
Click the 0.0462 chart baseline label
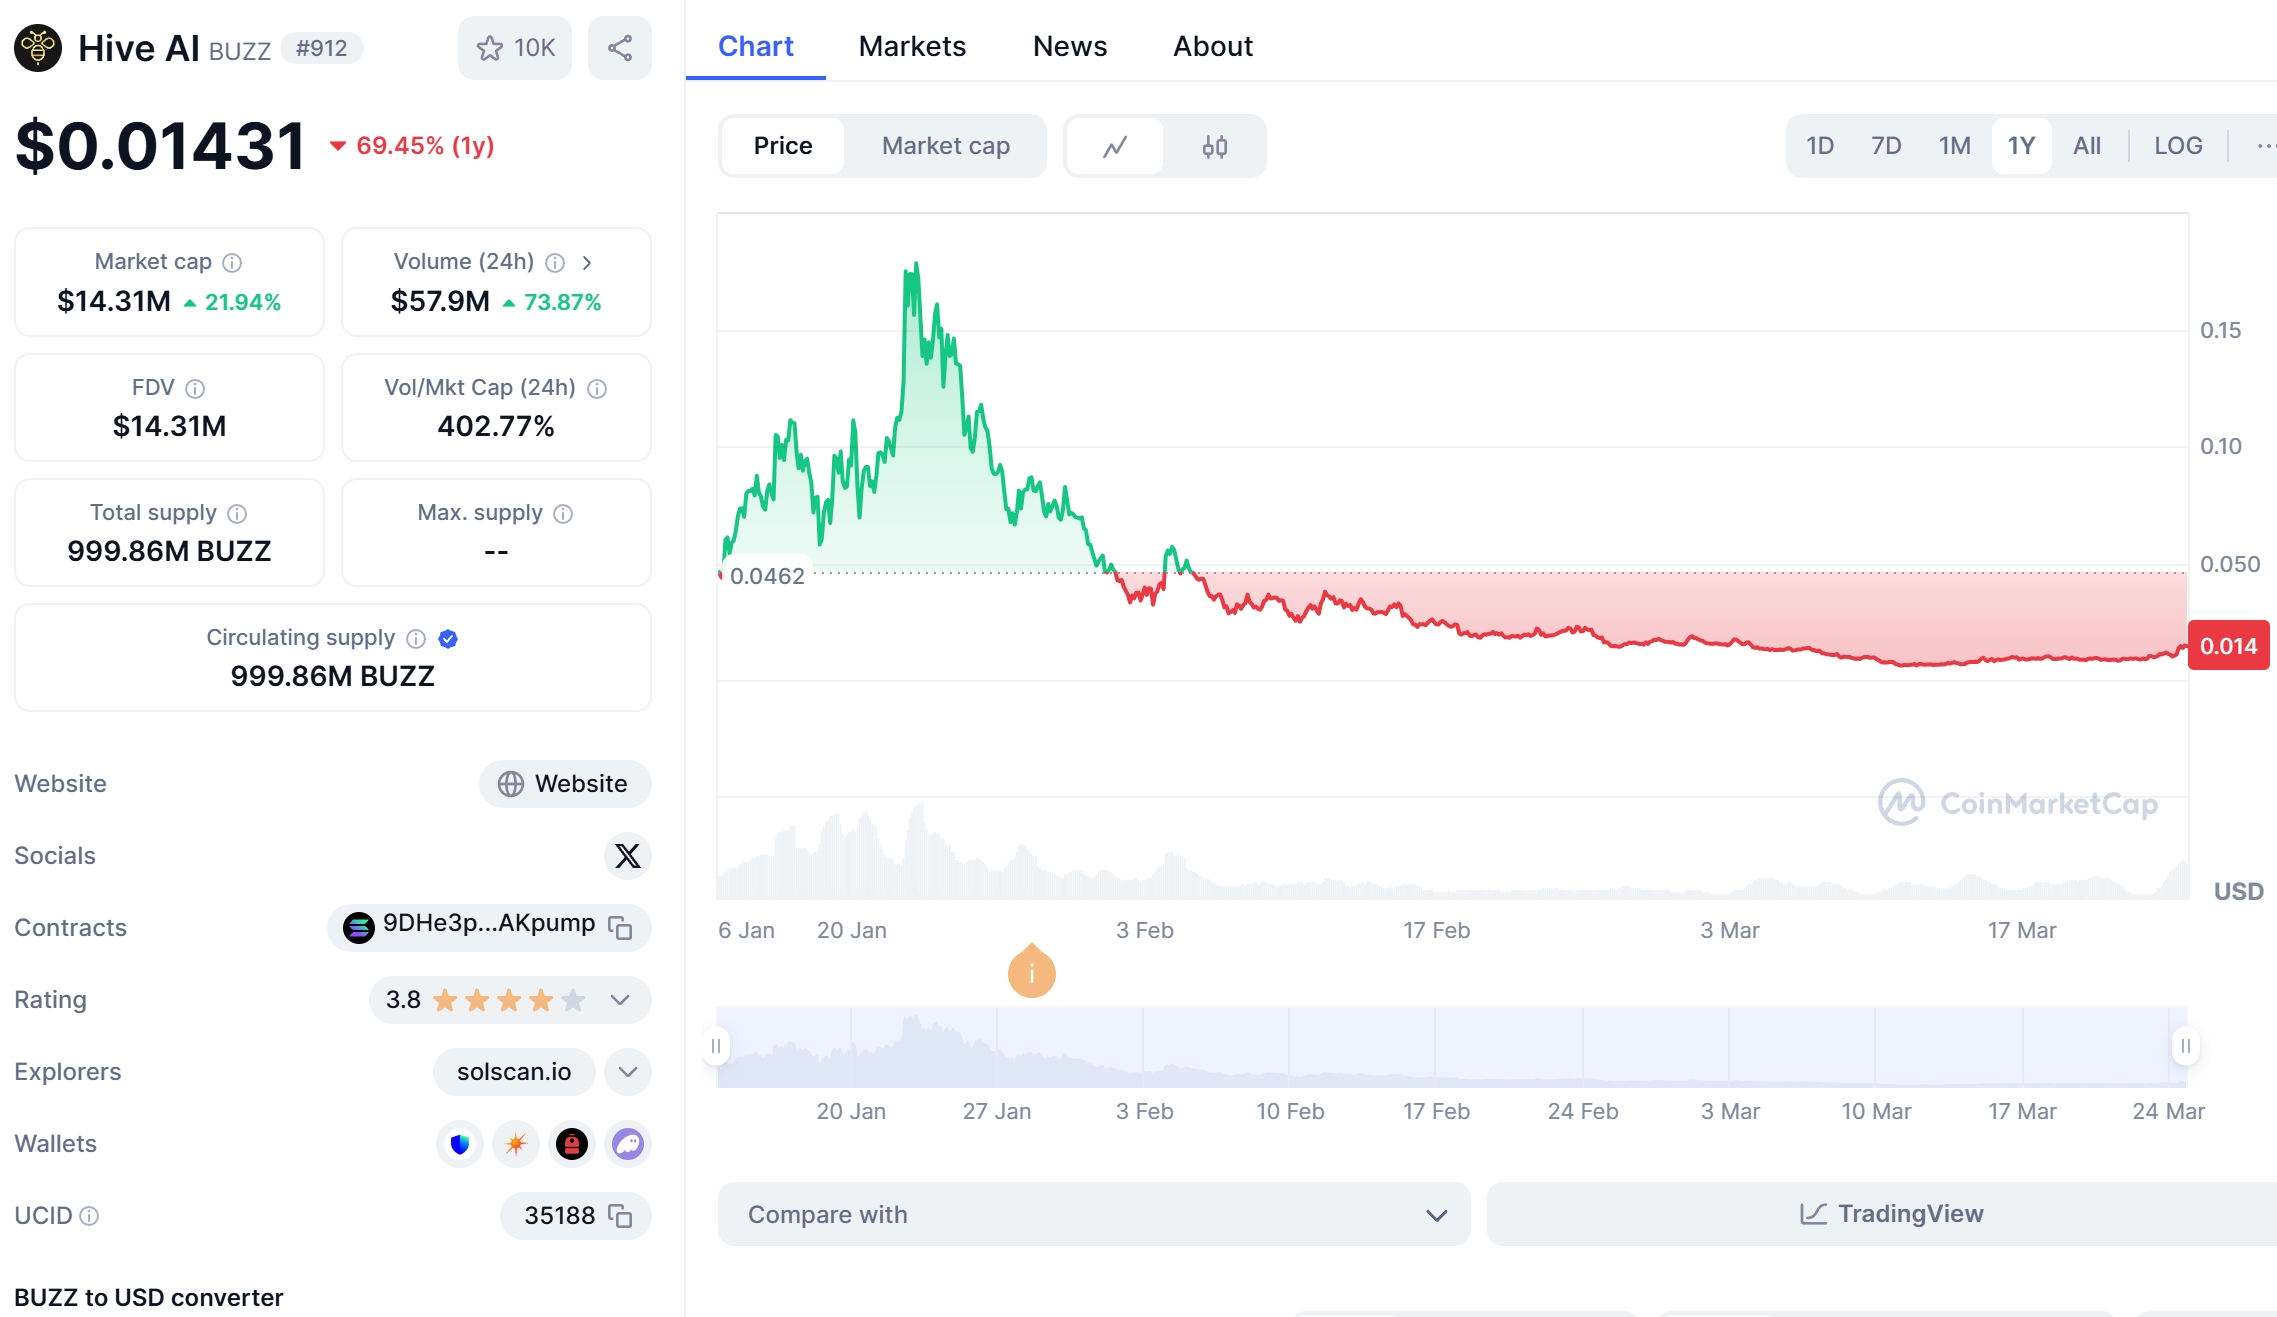click(x=767, y=576)
